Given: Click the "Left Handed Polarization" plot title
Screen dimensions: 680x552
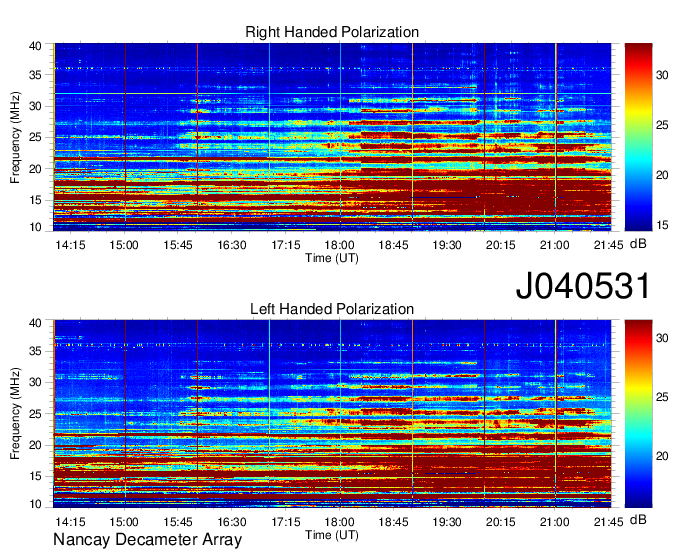Looking at the screenshot, I should tap(332, 309).
